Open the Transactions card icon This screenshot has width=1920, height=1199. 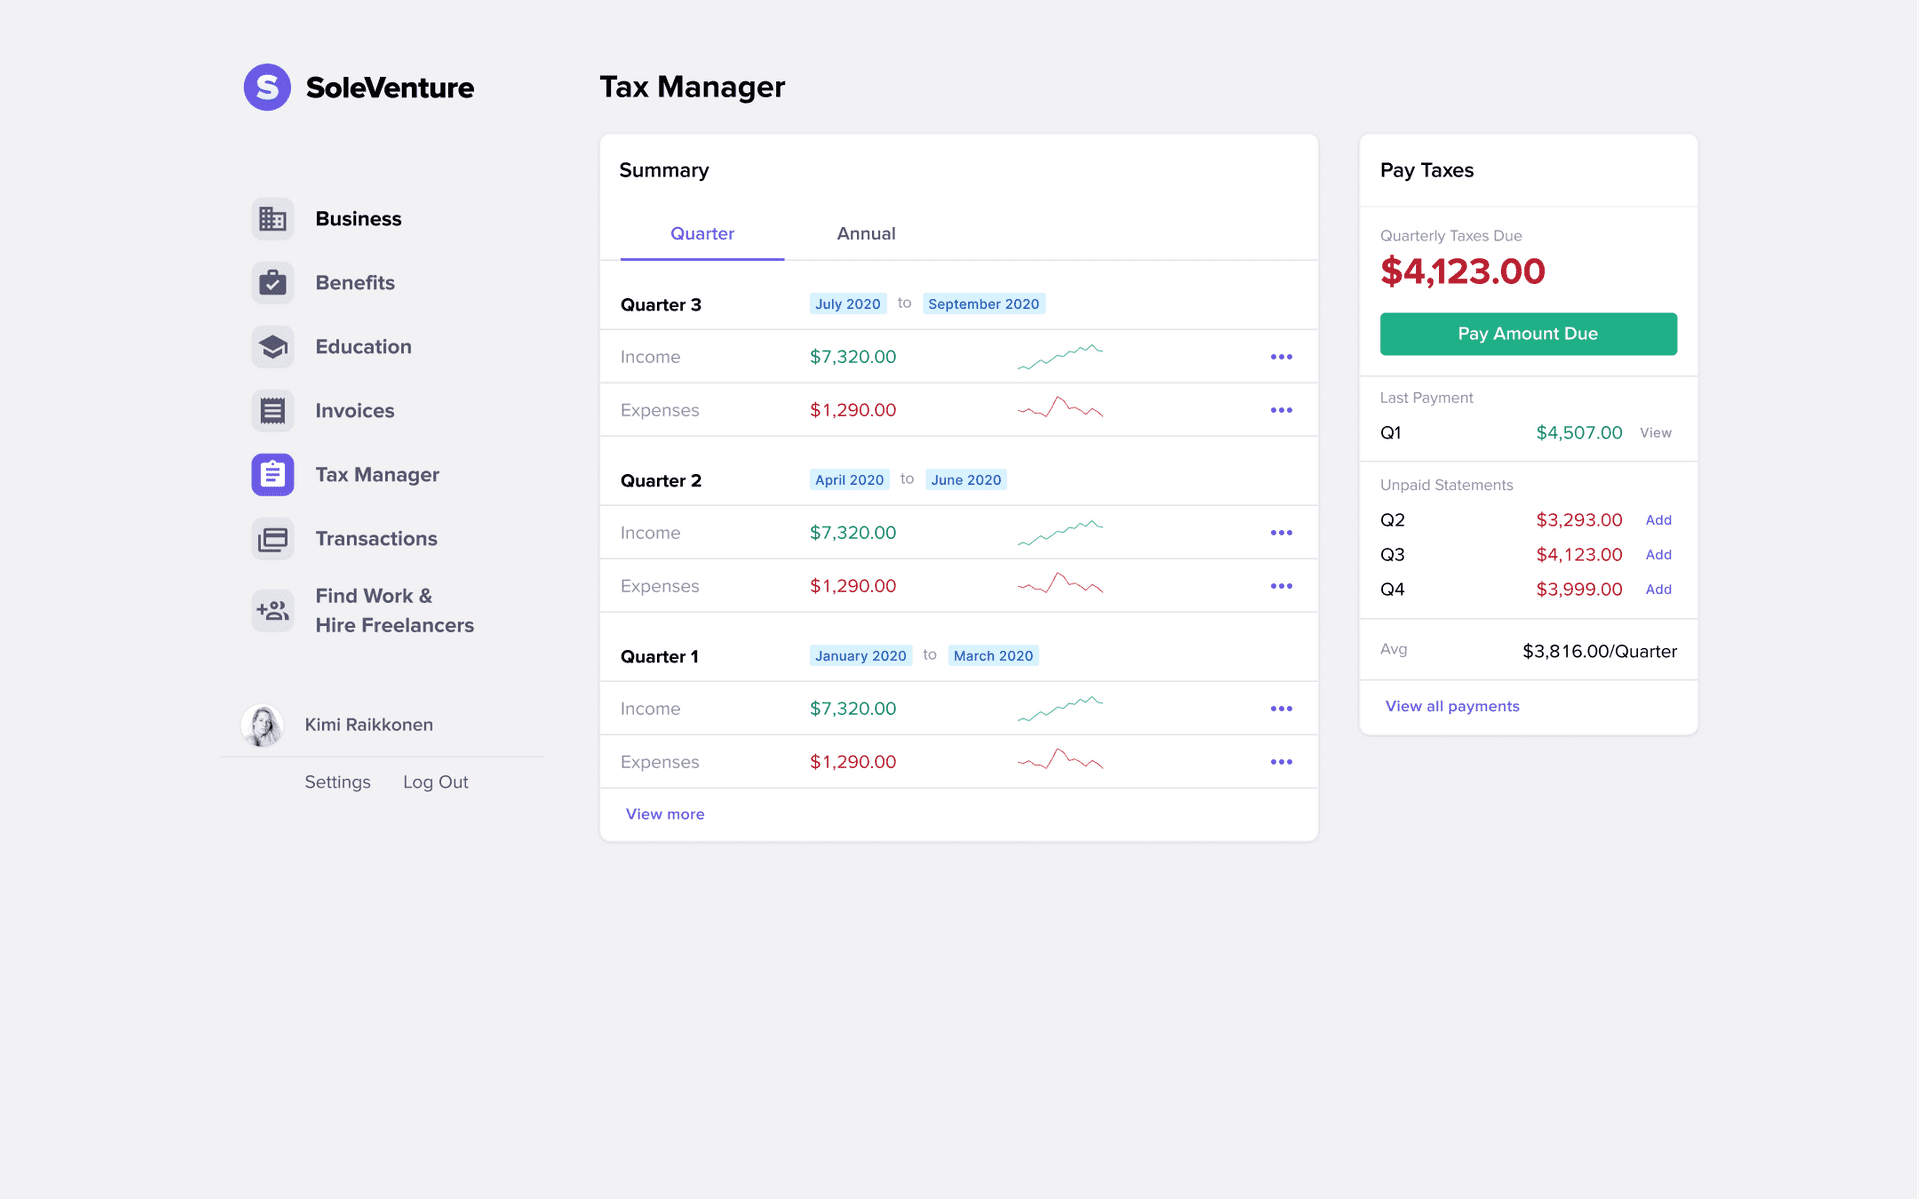(272, 539)
